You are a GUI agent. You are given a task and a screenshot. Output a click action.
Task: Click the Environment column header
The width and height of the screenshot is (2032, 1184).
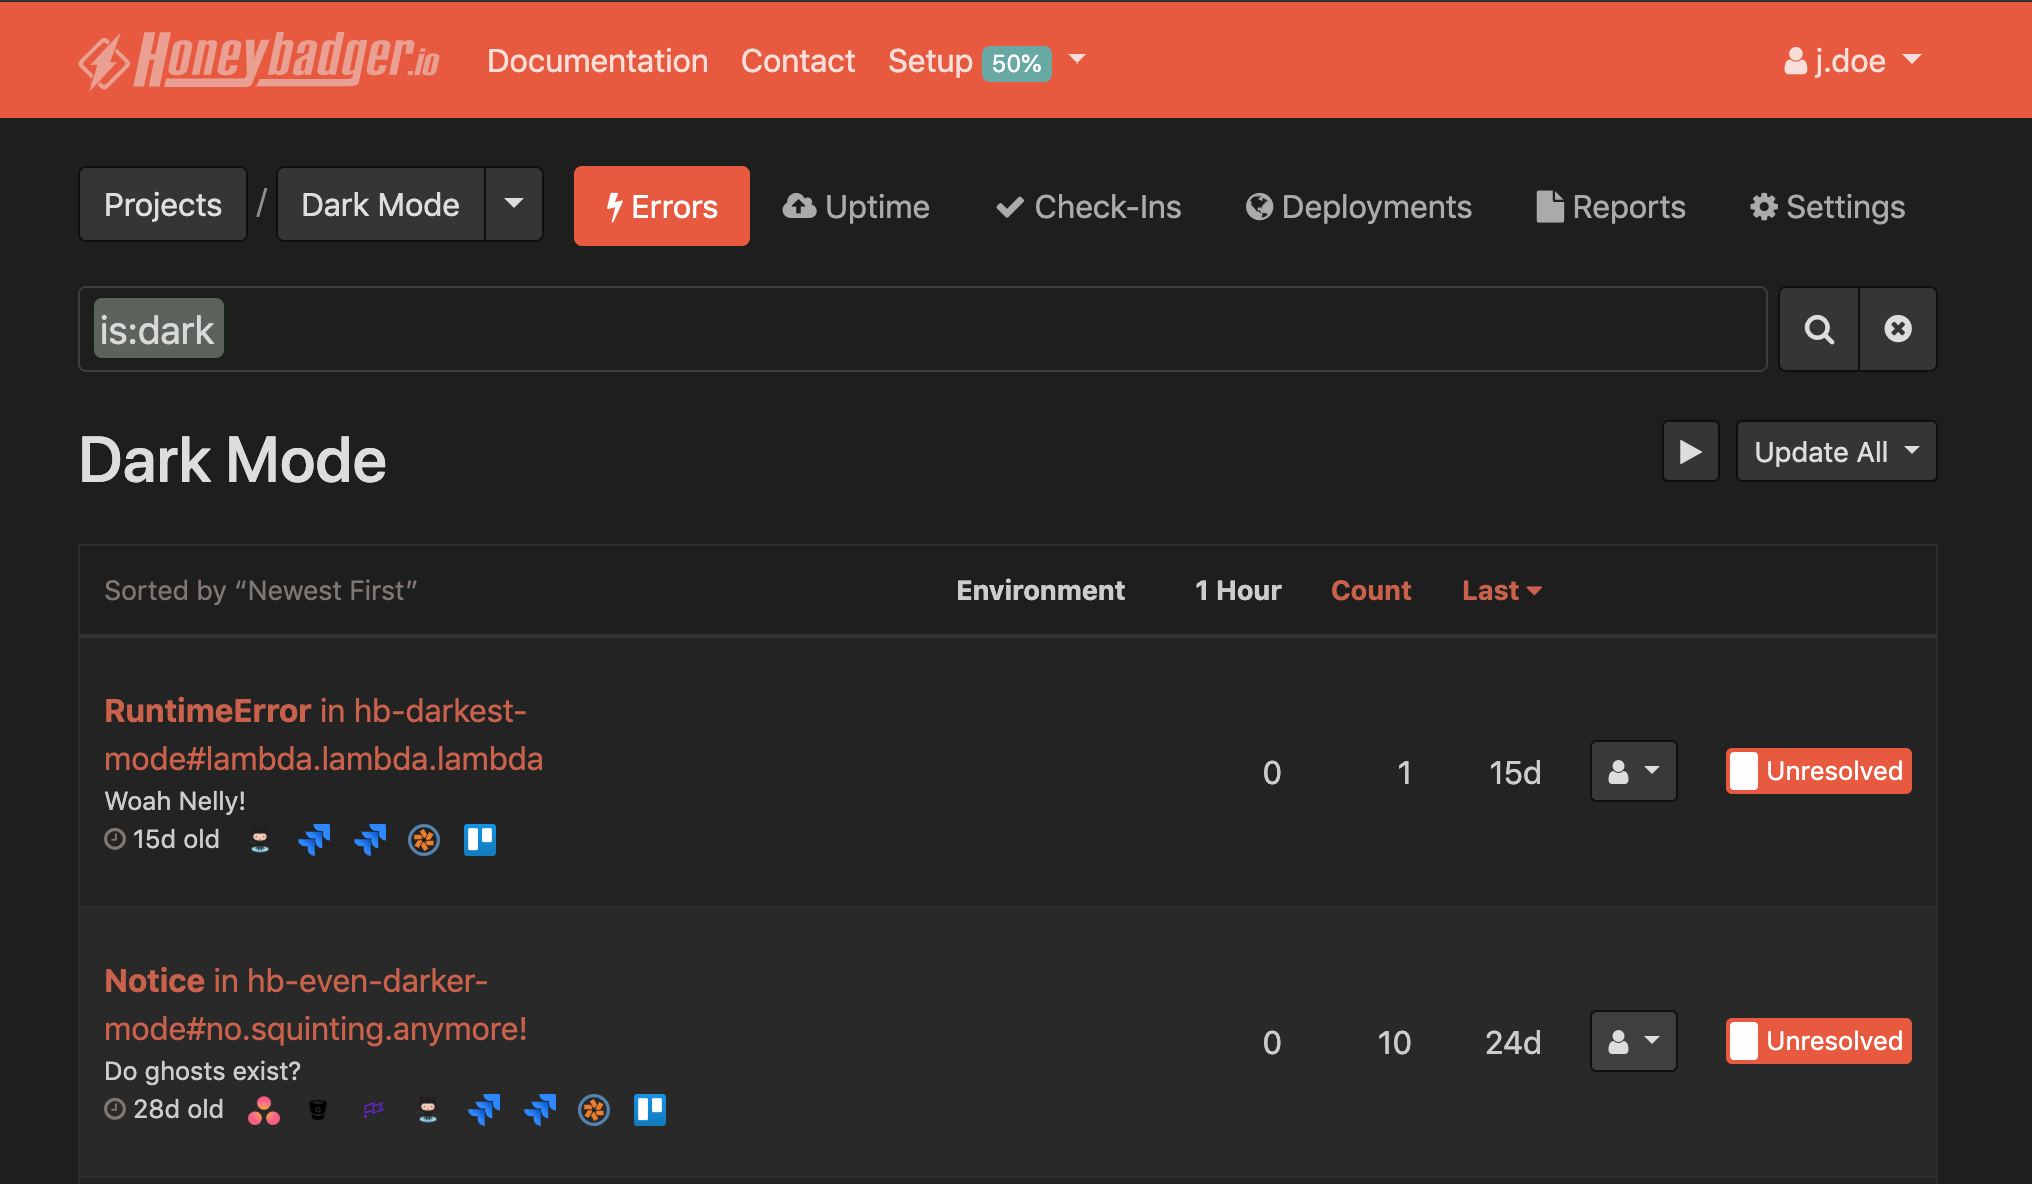pos(1041,590)
